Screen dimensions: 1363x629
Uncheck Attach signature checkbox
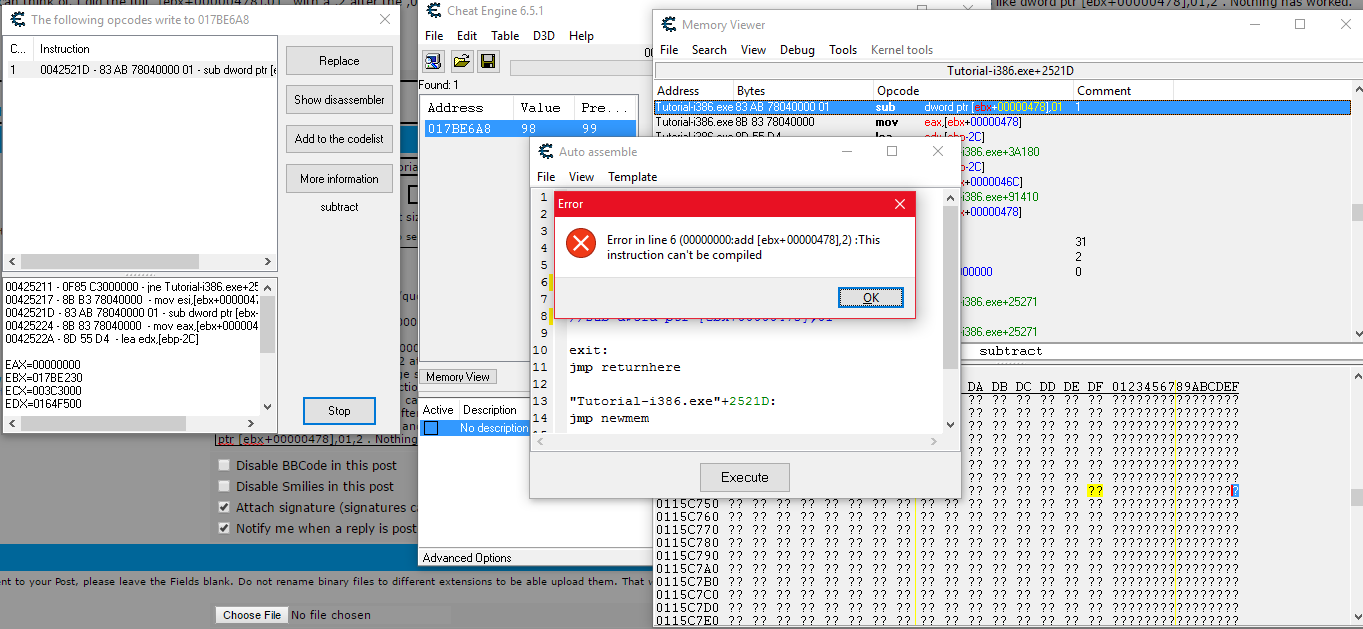[x=224, y=507]
